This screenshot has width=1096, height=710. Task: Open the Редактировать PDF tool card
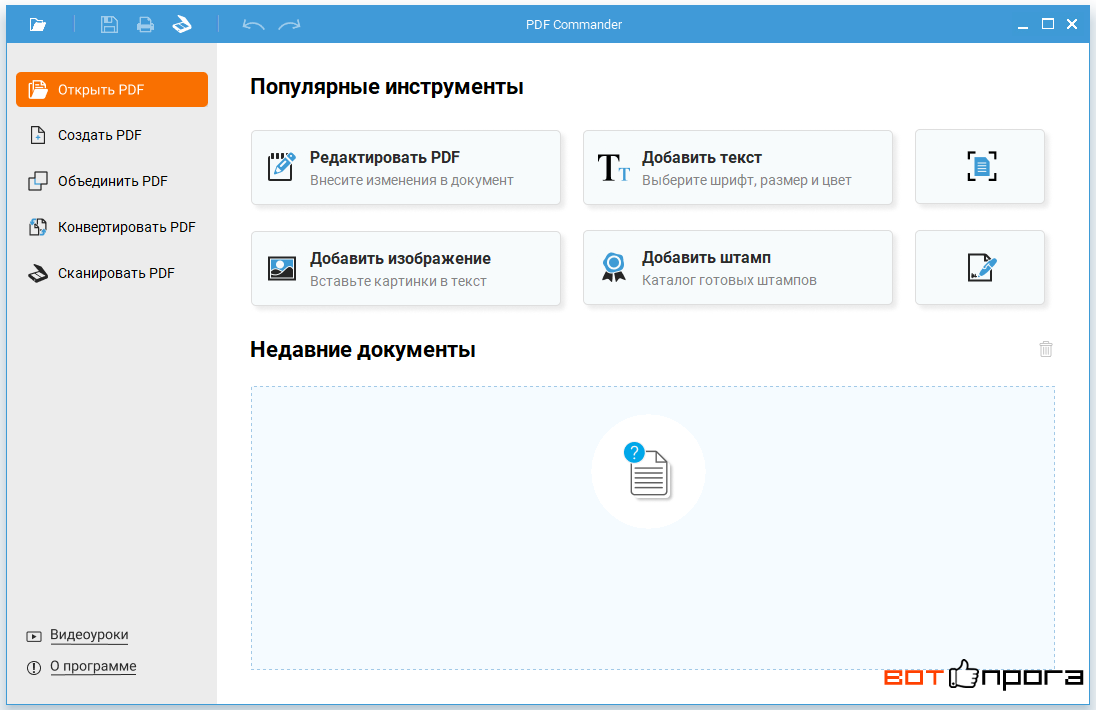[x=406, y=168]
